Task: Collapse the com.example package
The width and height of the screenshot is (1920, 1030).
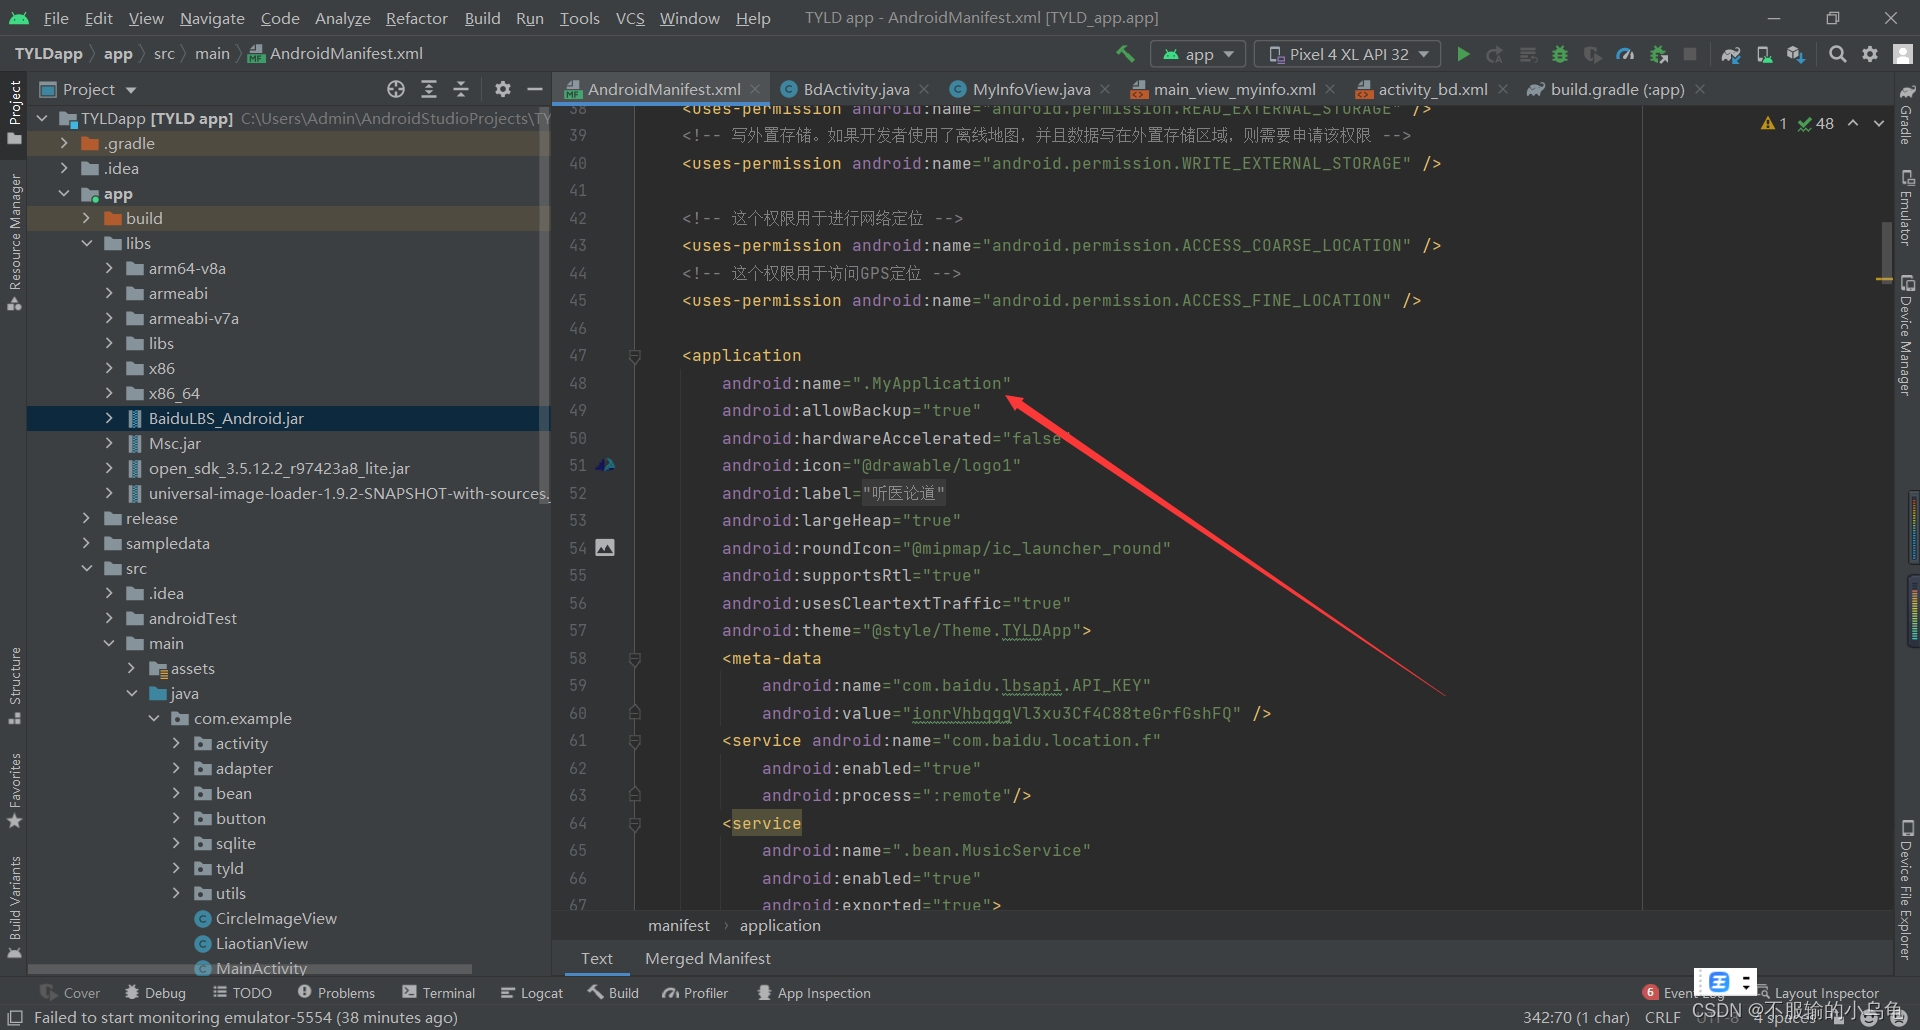Action: click(154, 718)
